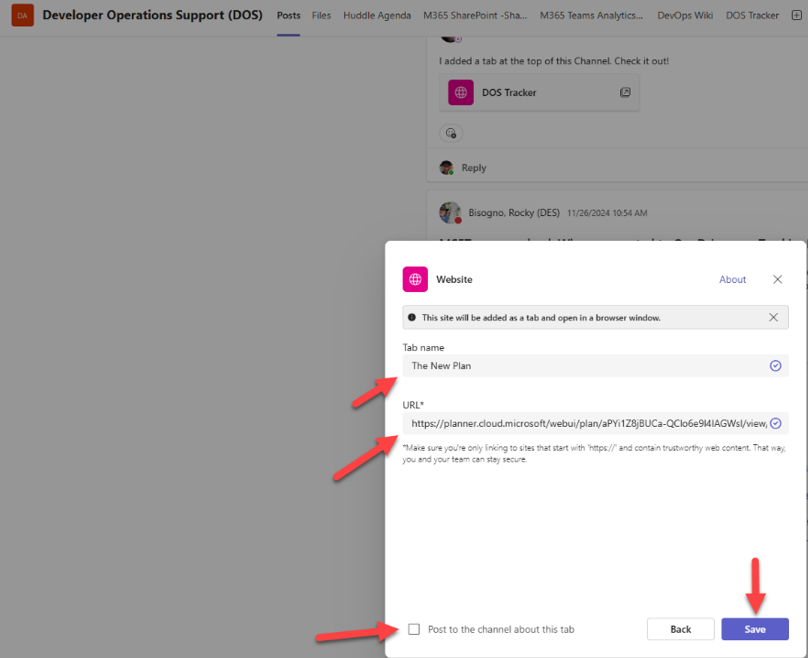This screenshot has height=658, width=808.
Task: Click the checkmark icon in URL field
Action: (x=775, y=424)
